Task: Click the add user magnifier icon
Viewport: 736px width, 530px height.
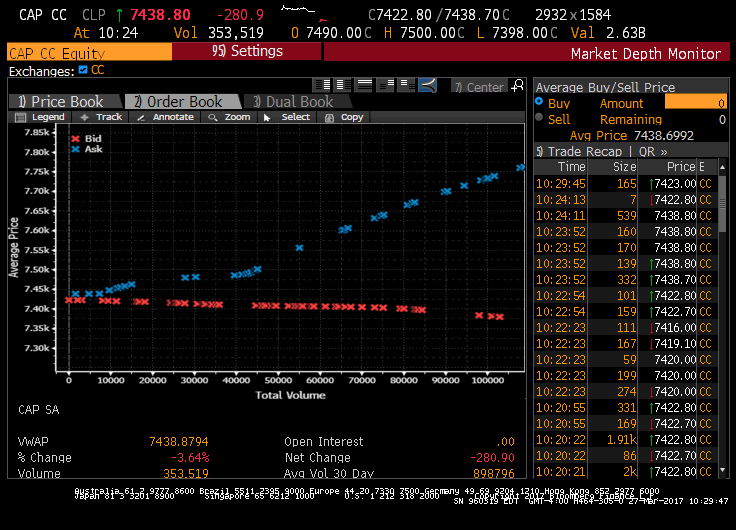Action: click(x=517, y=85)
